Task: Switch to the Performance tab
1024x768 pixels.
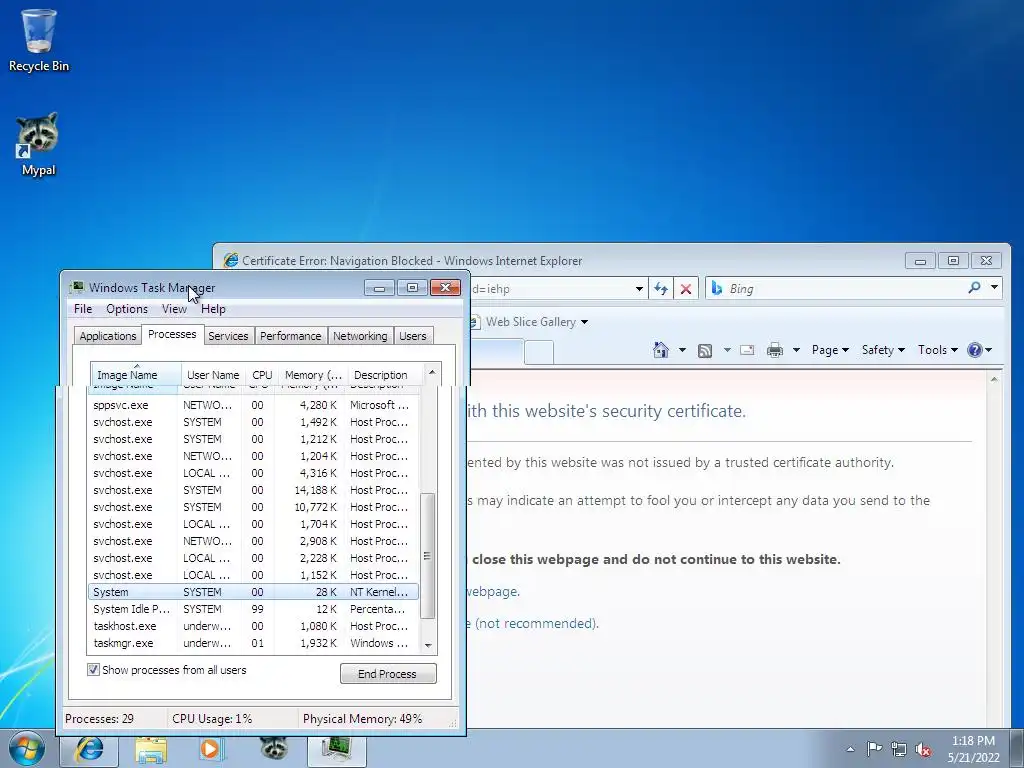Action: tap(291, 336)
